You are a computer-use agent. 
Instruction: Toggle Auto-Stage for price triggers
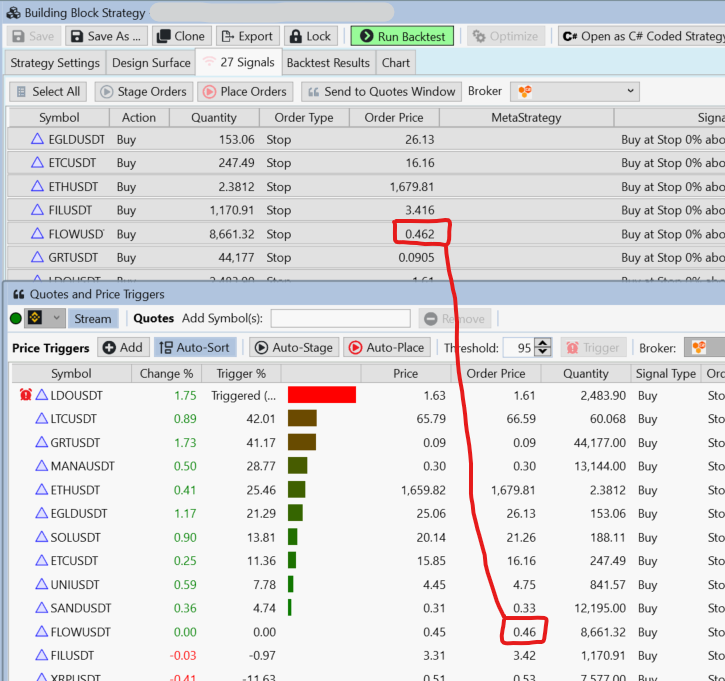293,348
